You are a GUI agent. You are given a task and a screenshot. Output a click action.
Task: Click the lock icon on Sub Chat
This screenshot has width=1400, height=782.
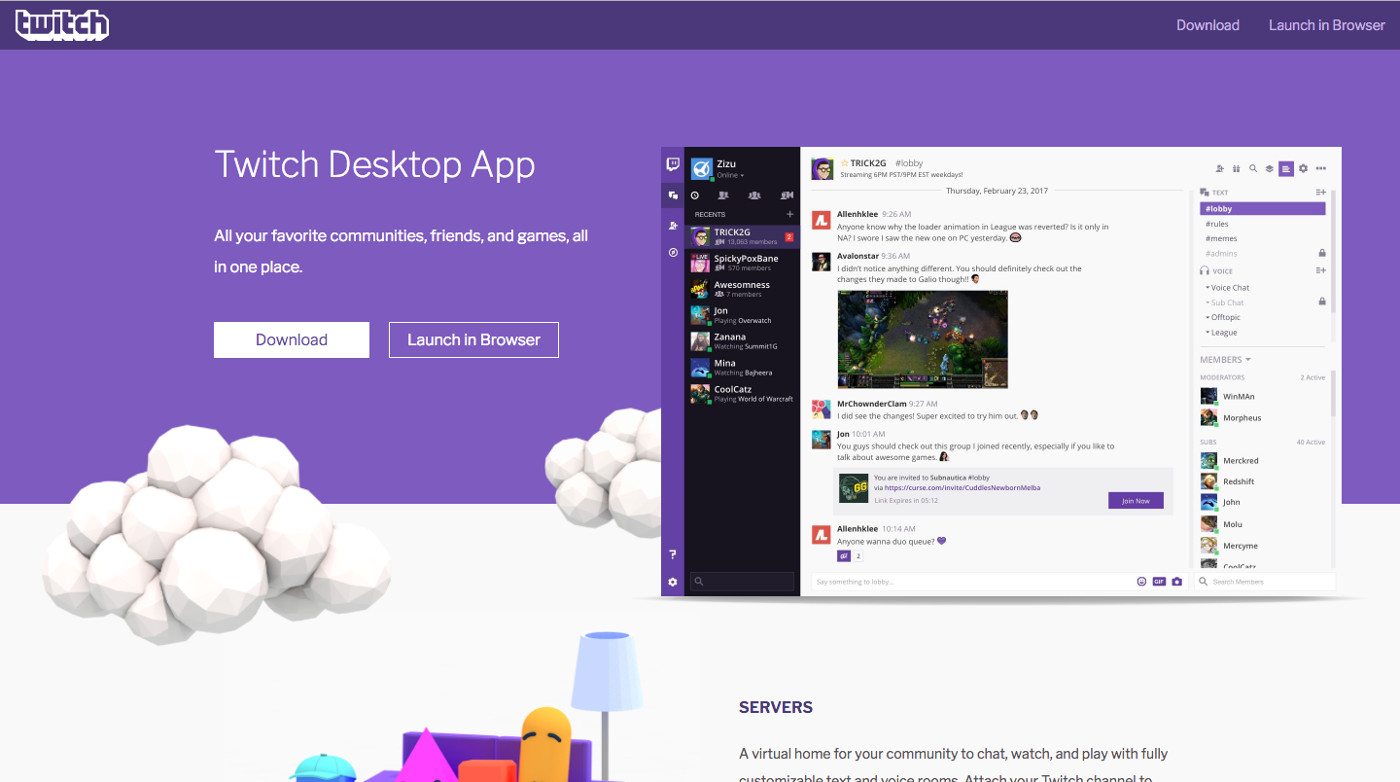(x=1322, y=302)
